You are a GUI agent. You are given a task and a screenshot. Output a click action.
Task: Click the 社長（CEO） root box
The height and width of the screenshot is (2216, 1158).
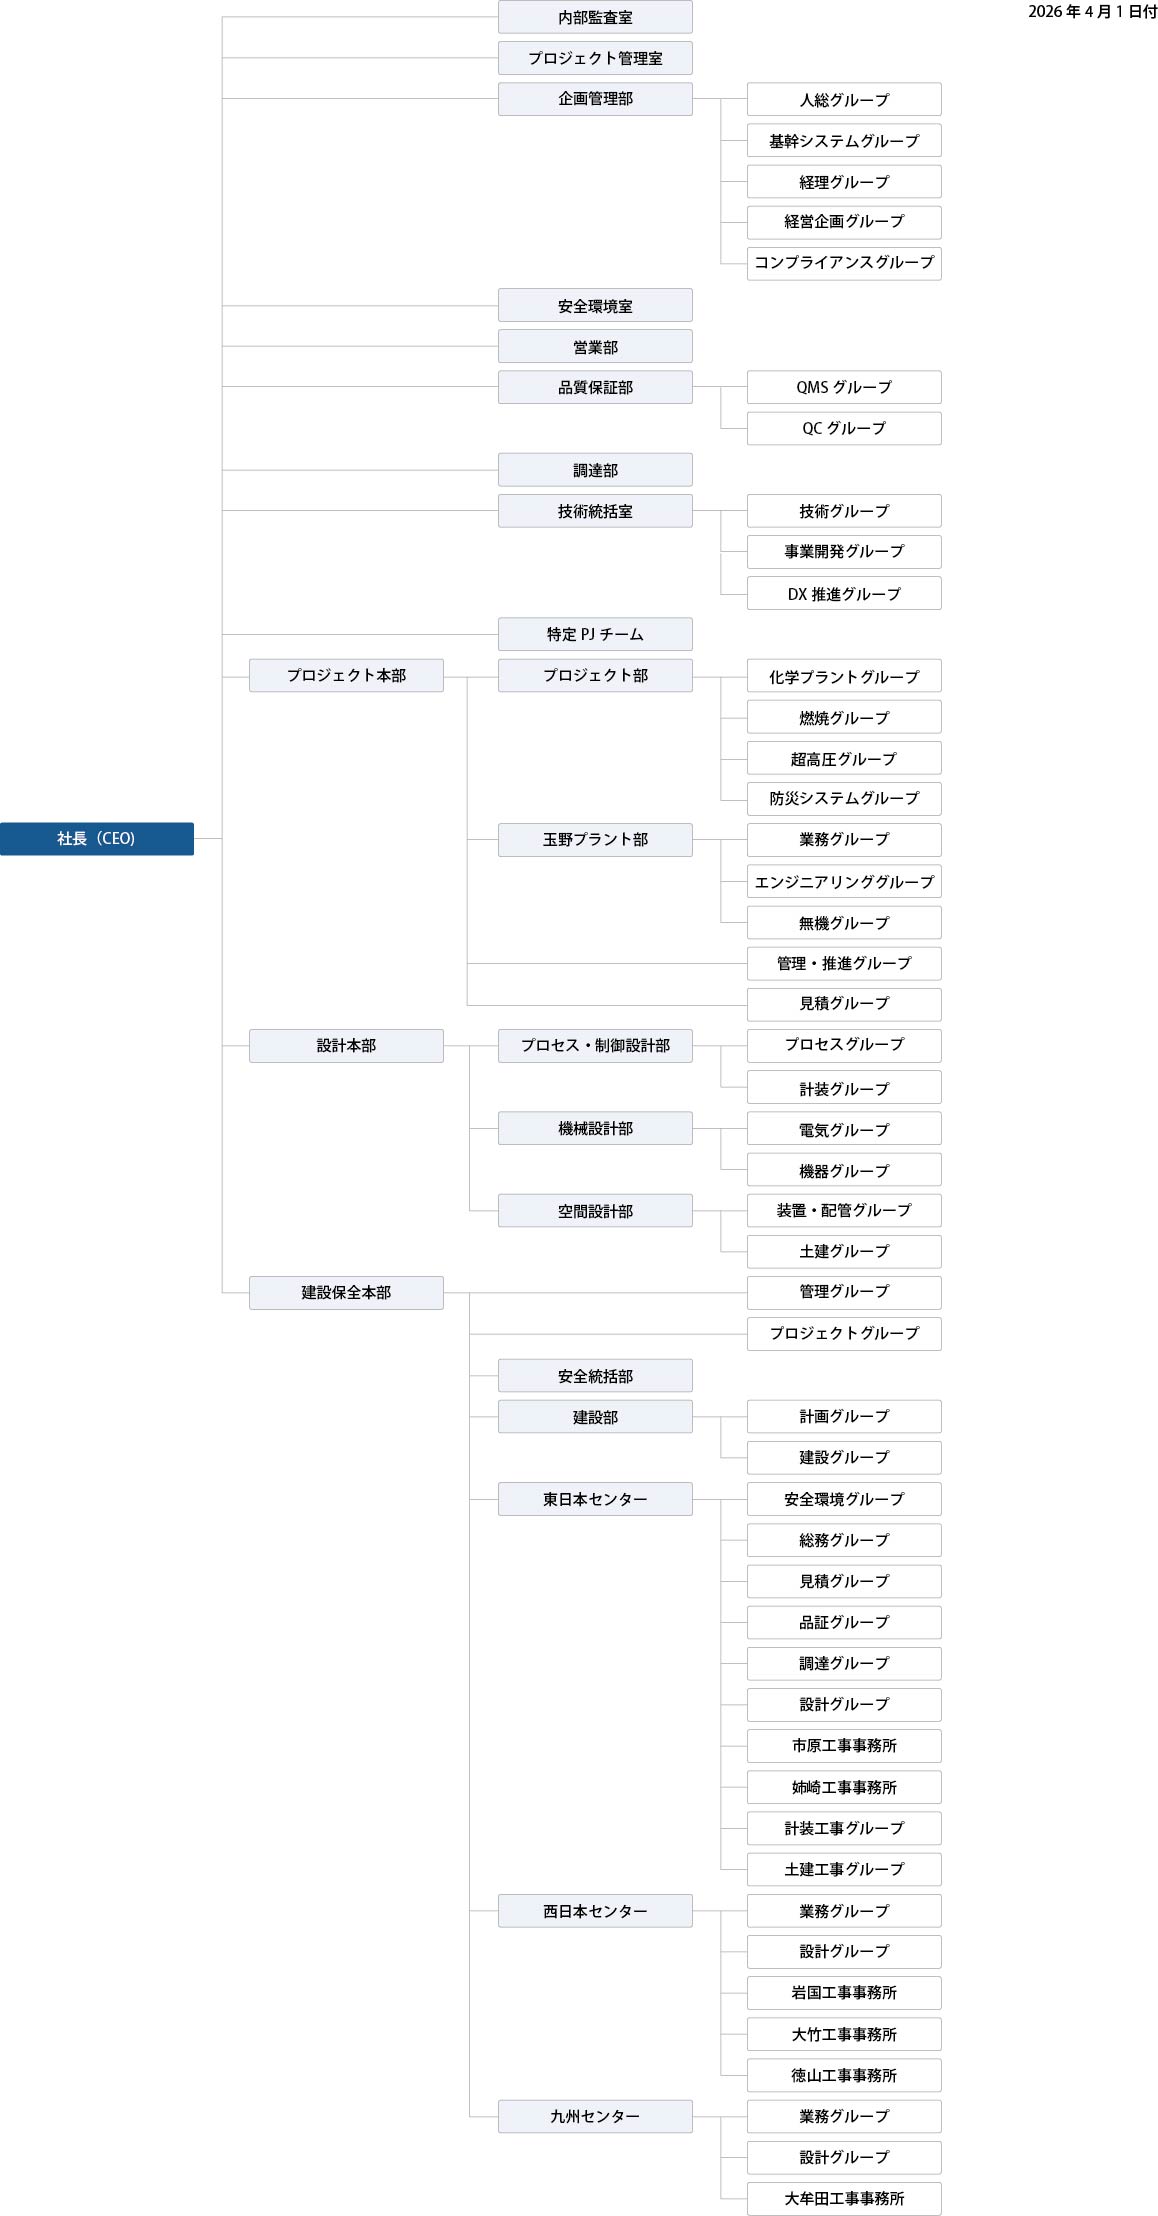point(97,839)
